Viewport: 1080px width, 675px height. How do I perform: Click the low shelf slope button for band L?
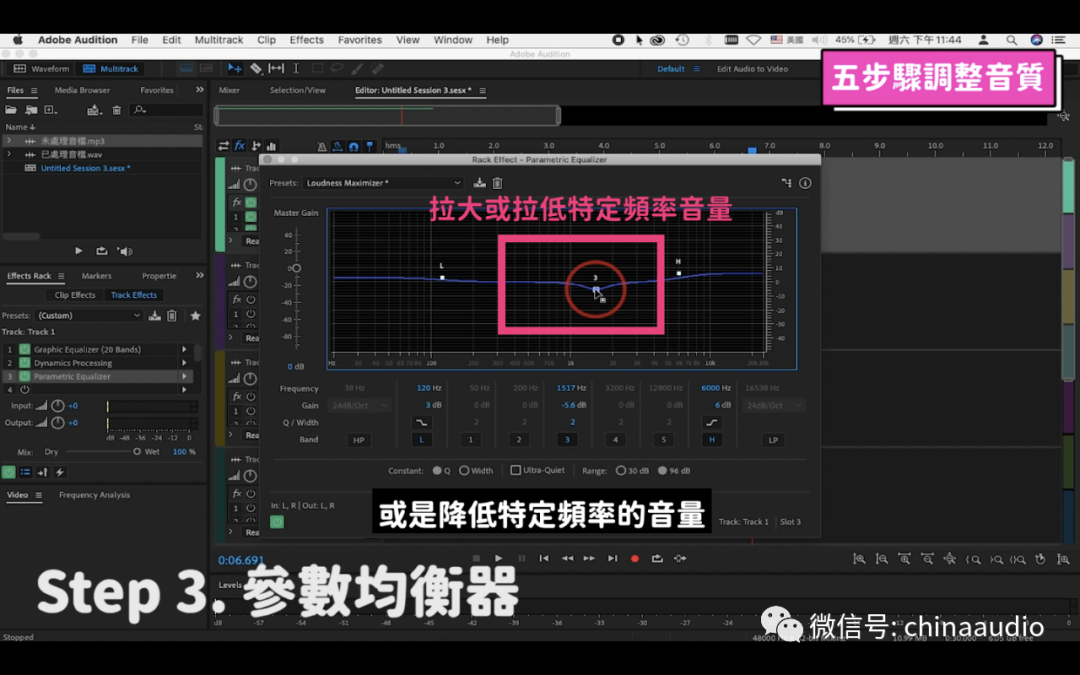coord(422,422)
